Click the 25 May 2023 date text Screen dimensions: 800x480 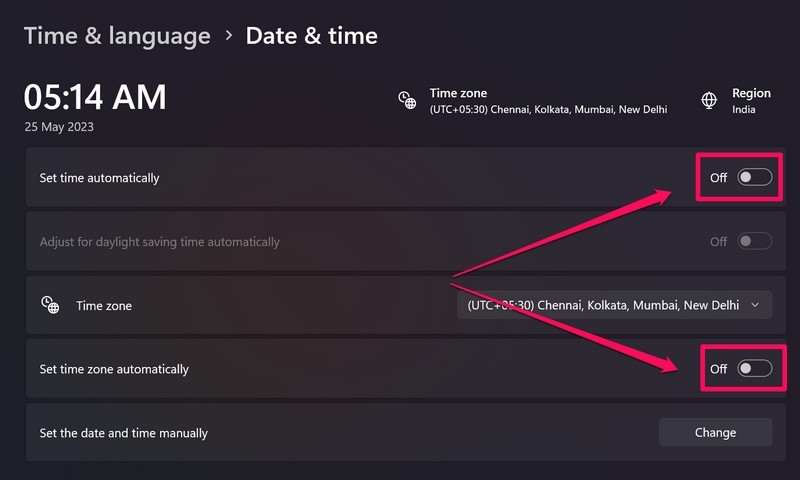point(60,128)
